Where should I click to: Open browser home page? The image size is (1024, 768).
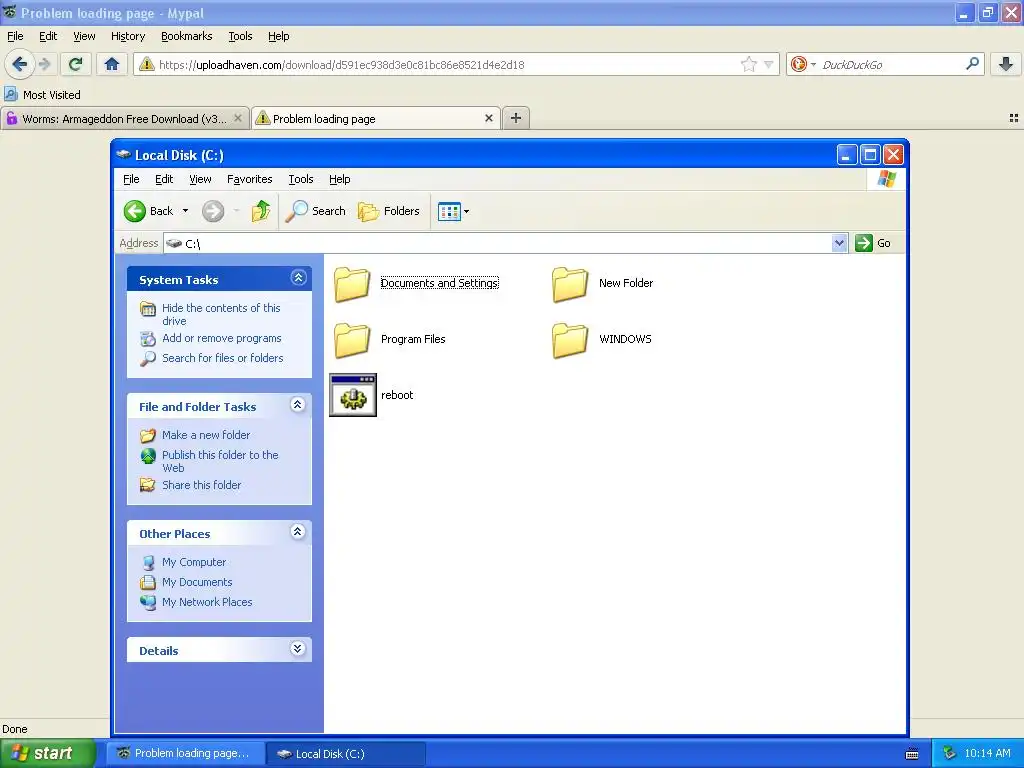click(x=112, y=64)
